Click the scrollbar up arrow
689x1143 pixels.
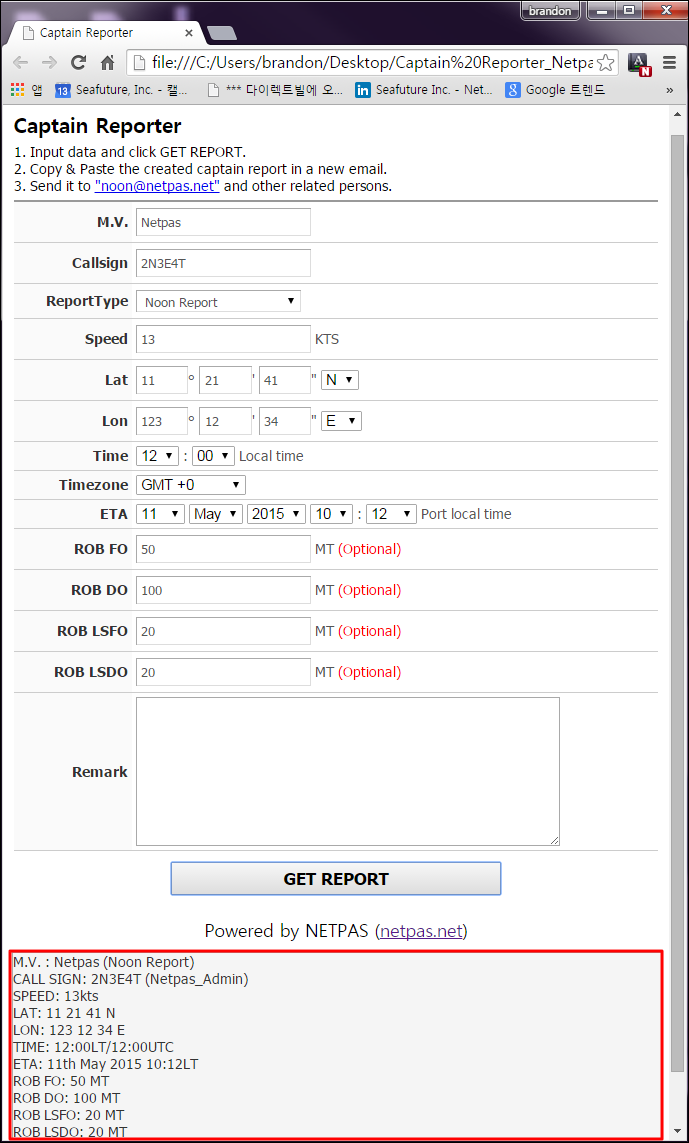pyautogui.click(x=677, y=114)
